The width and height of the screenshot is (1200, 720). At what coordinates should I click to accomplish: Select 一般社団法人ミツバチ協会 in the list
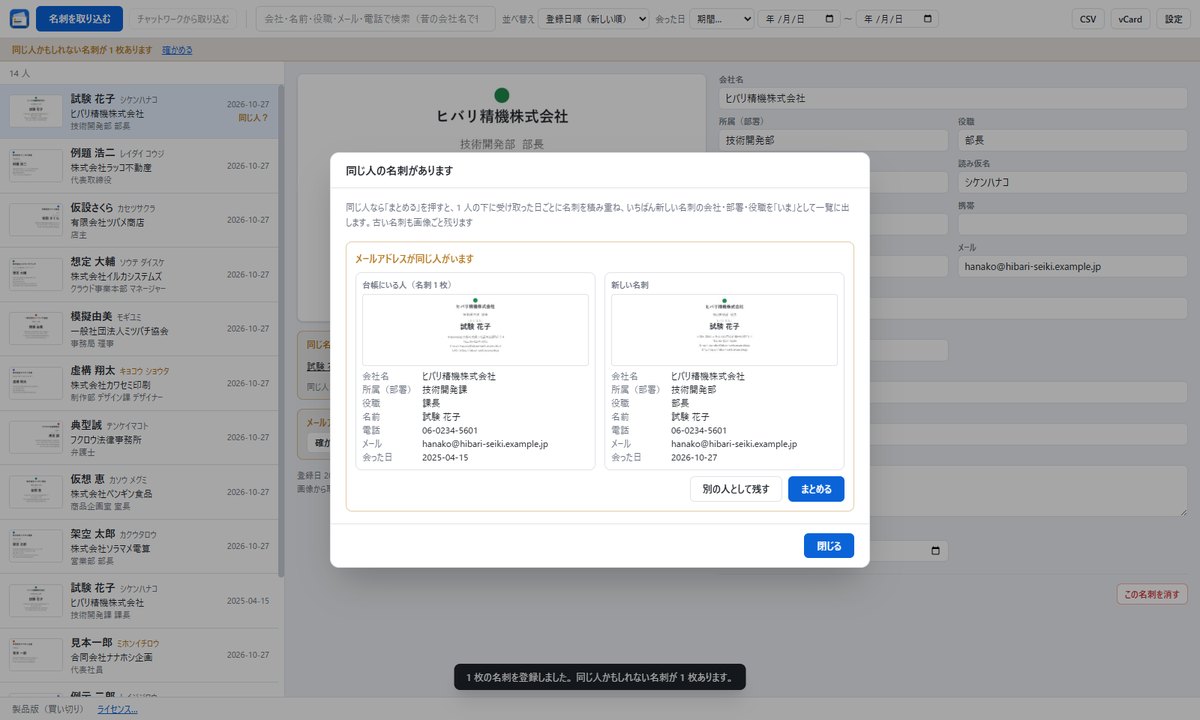tap(119, 331)
